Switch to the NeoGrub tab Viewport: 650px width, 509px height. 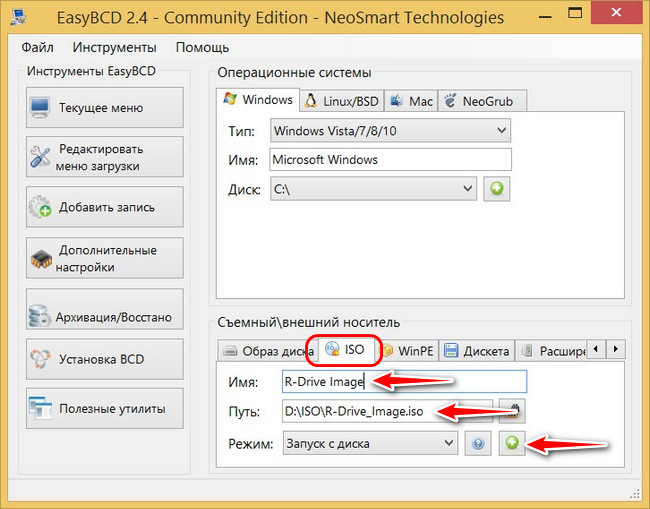click(x=483, y=101)
